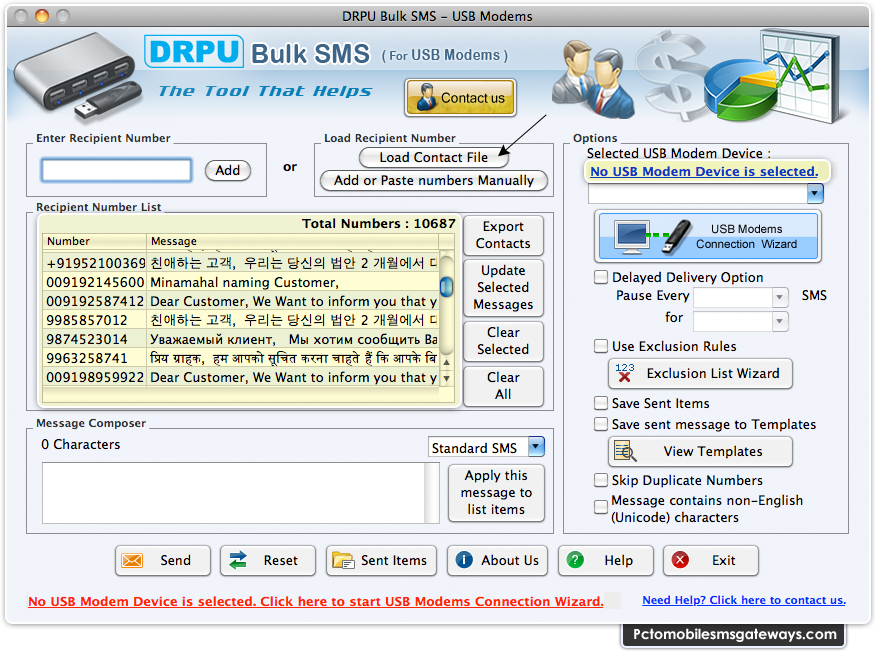Click inside the message composer text area
Viewport: 876px width, 651px height.
(x=234, y=492)
